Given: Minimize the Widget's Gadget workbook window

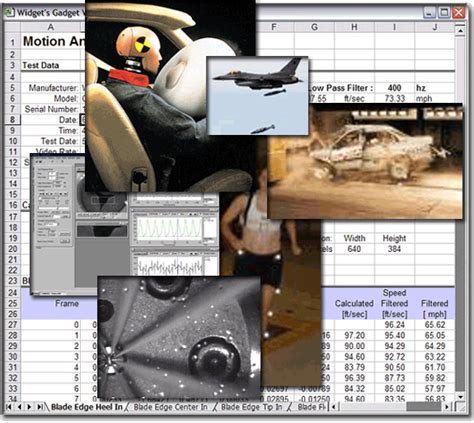Looking at the screenshot, I should pos(429,13).
